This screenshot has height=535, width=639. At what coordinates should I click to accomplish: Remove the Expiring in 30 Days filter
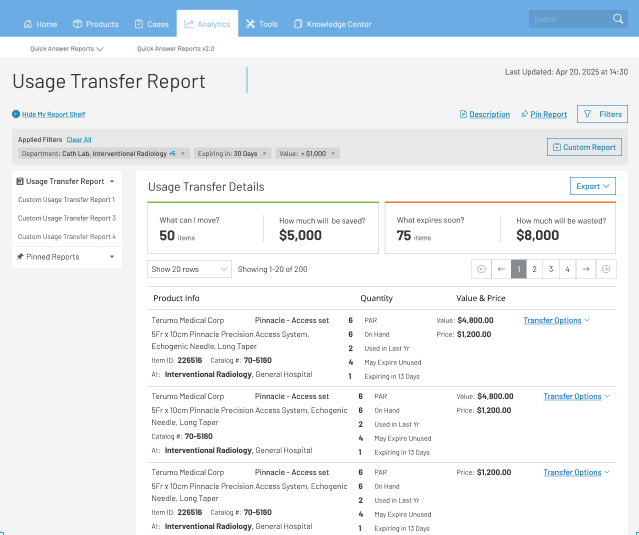point(266,154)
